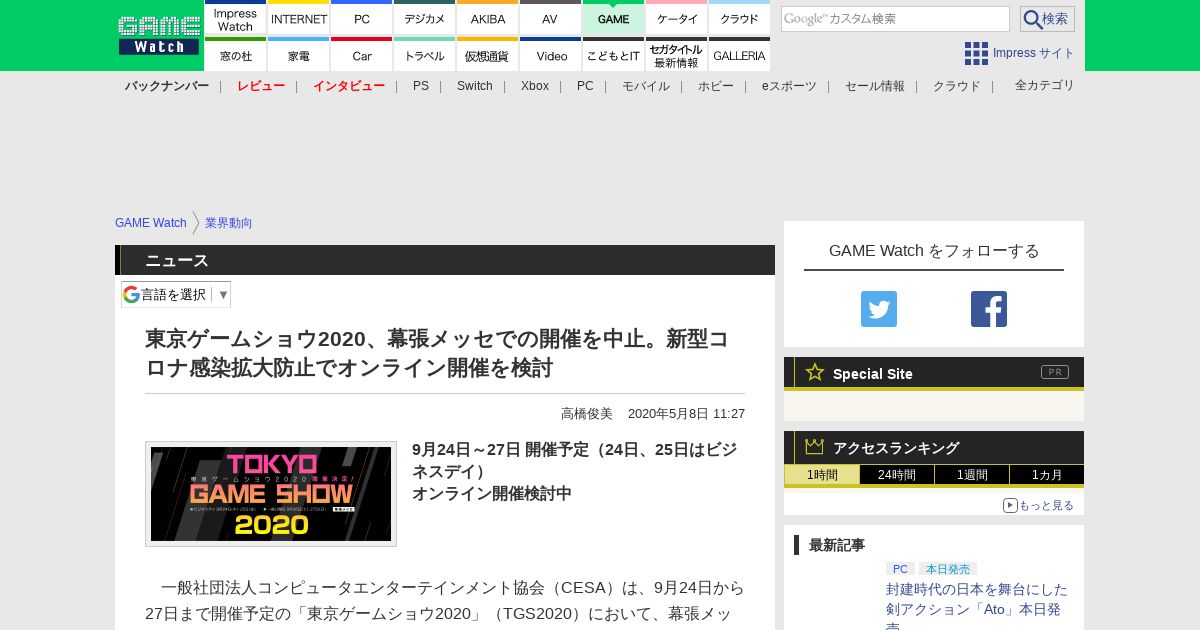This screenshot has width=1200, height=630.
Task: Open クラウド category in sub-navigation
Action: (957, 86)
